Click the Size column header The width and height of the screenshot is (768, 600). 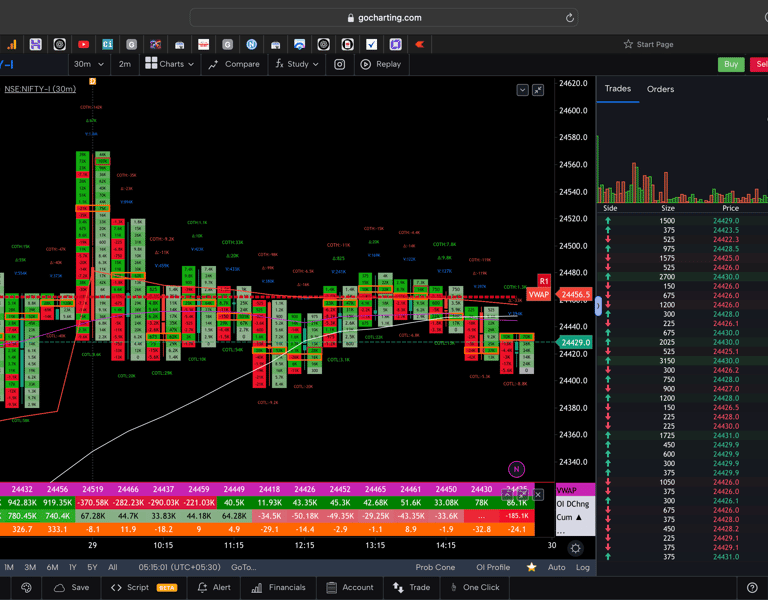(x=668, y=208)
